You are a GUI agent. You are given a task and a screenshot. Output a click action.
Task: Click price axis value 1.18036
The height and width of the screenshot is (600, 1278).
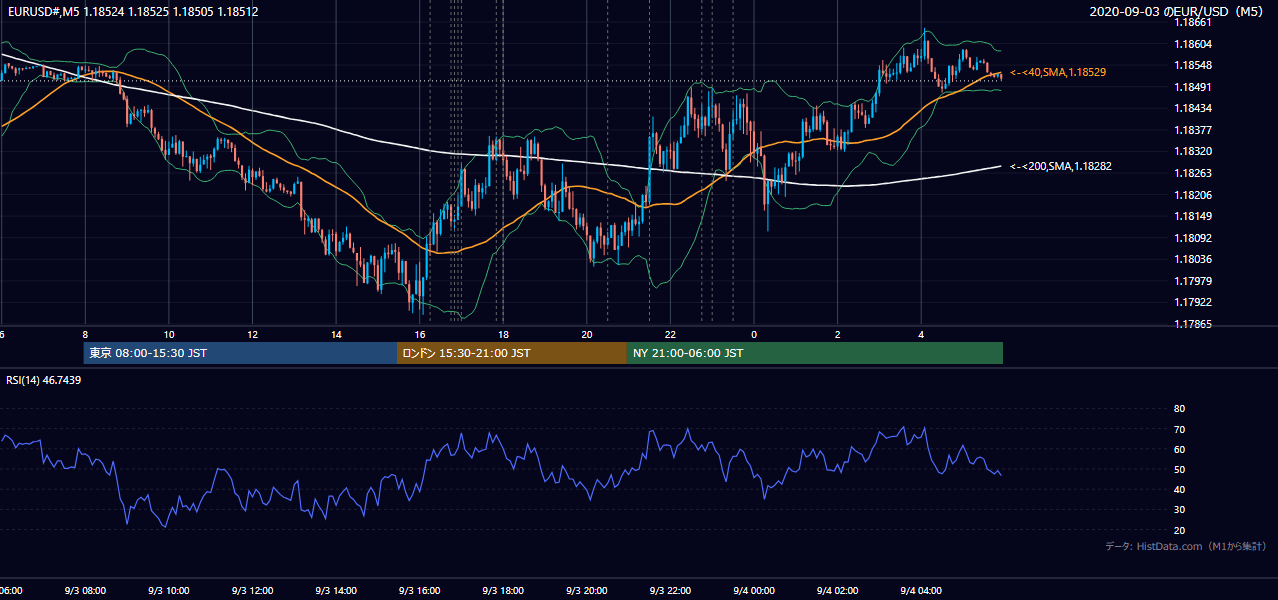pos(1192,260)
